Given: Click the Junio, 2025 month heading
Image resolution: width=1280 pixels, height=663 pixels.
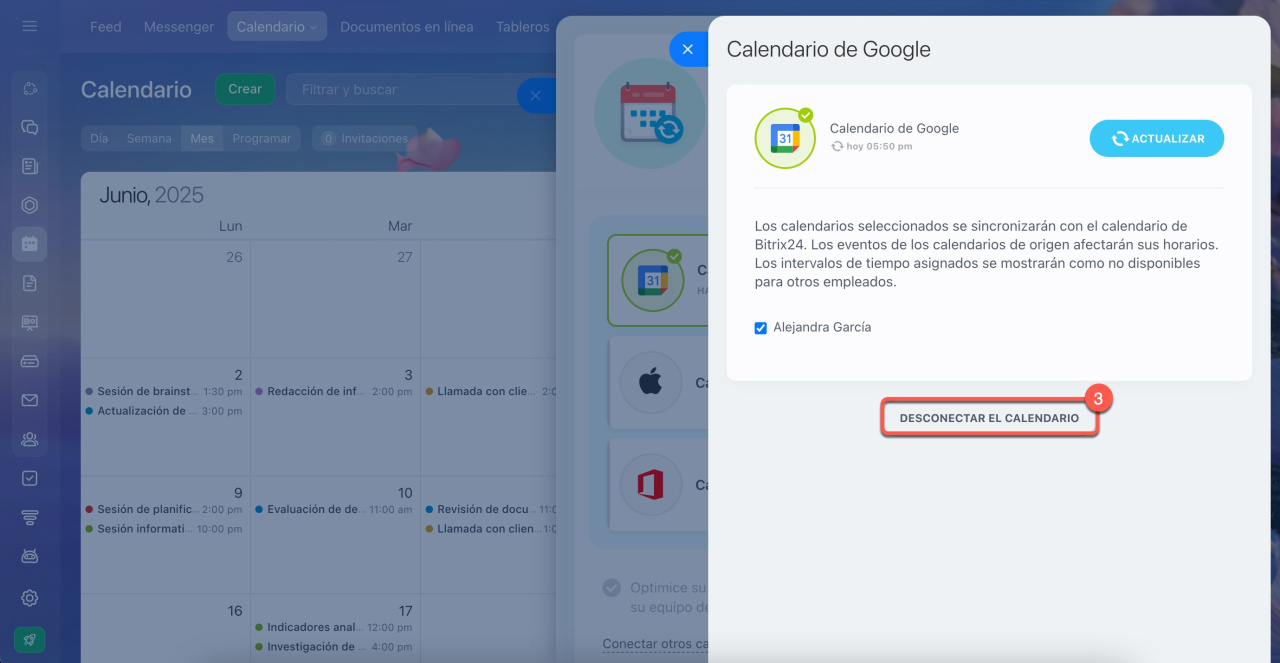Looking at the screenshot, I should (x=151, y=195).
